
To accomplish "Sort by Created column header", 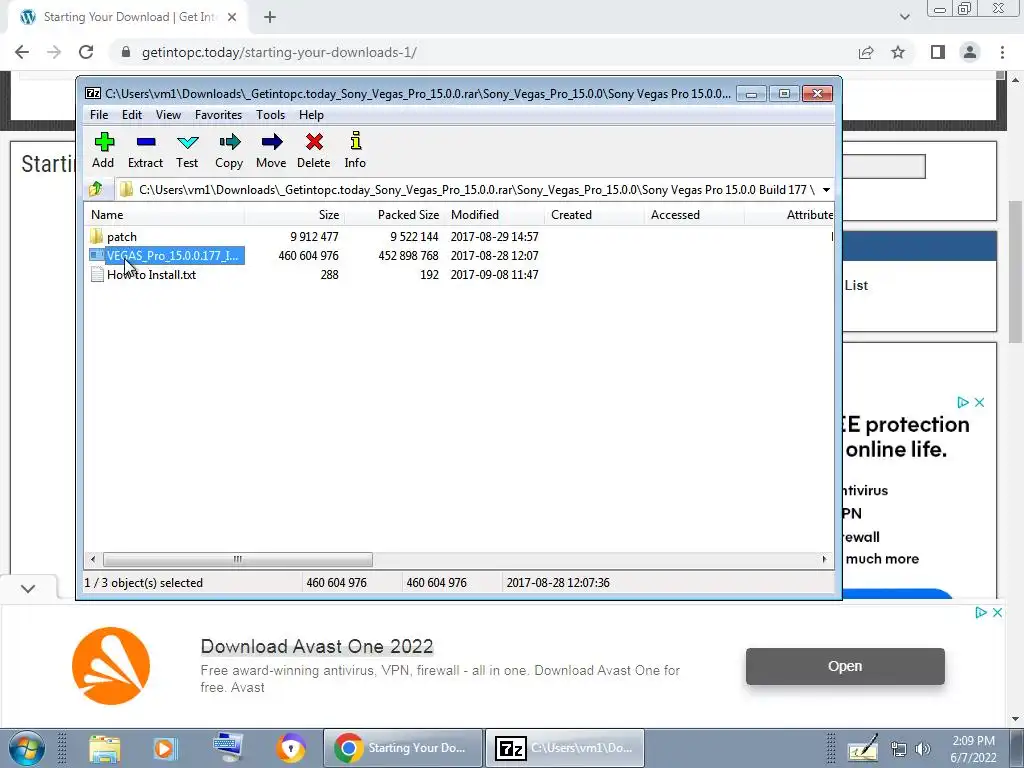I will pyautogui.click(x=594, y=215).
